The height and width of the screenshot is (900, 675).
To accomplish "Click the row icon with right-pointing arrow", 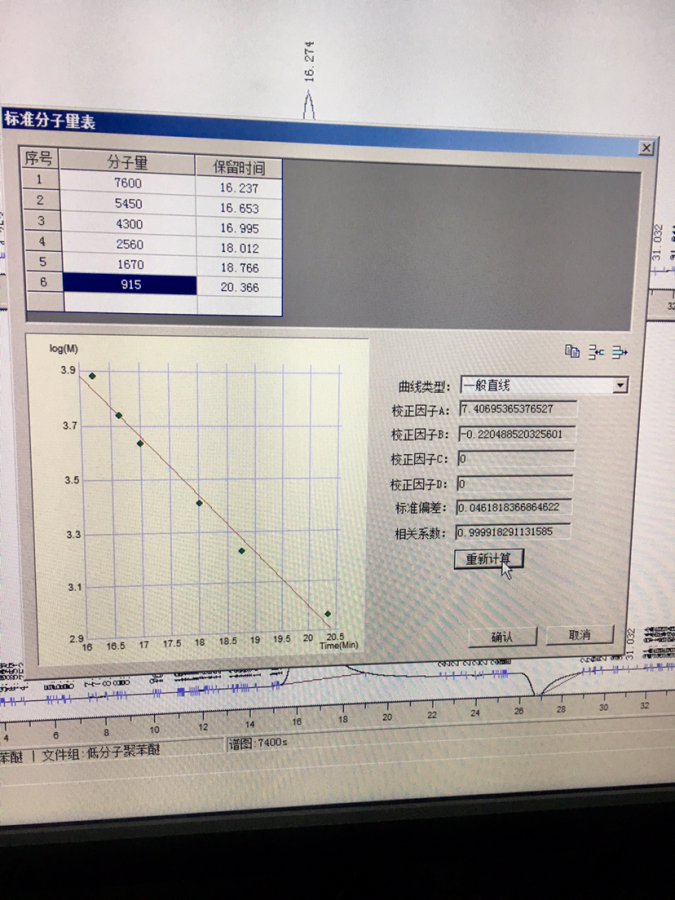I will tap(619, 352).
